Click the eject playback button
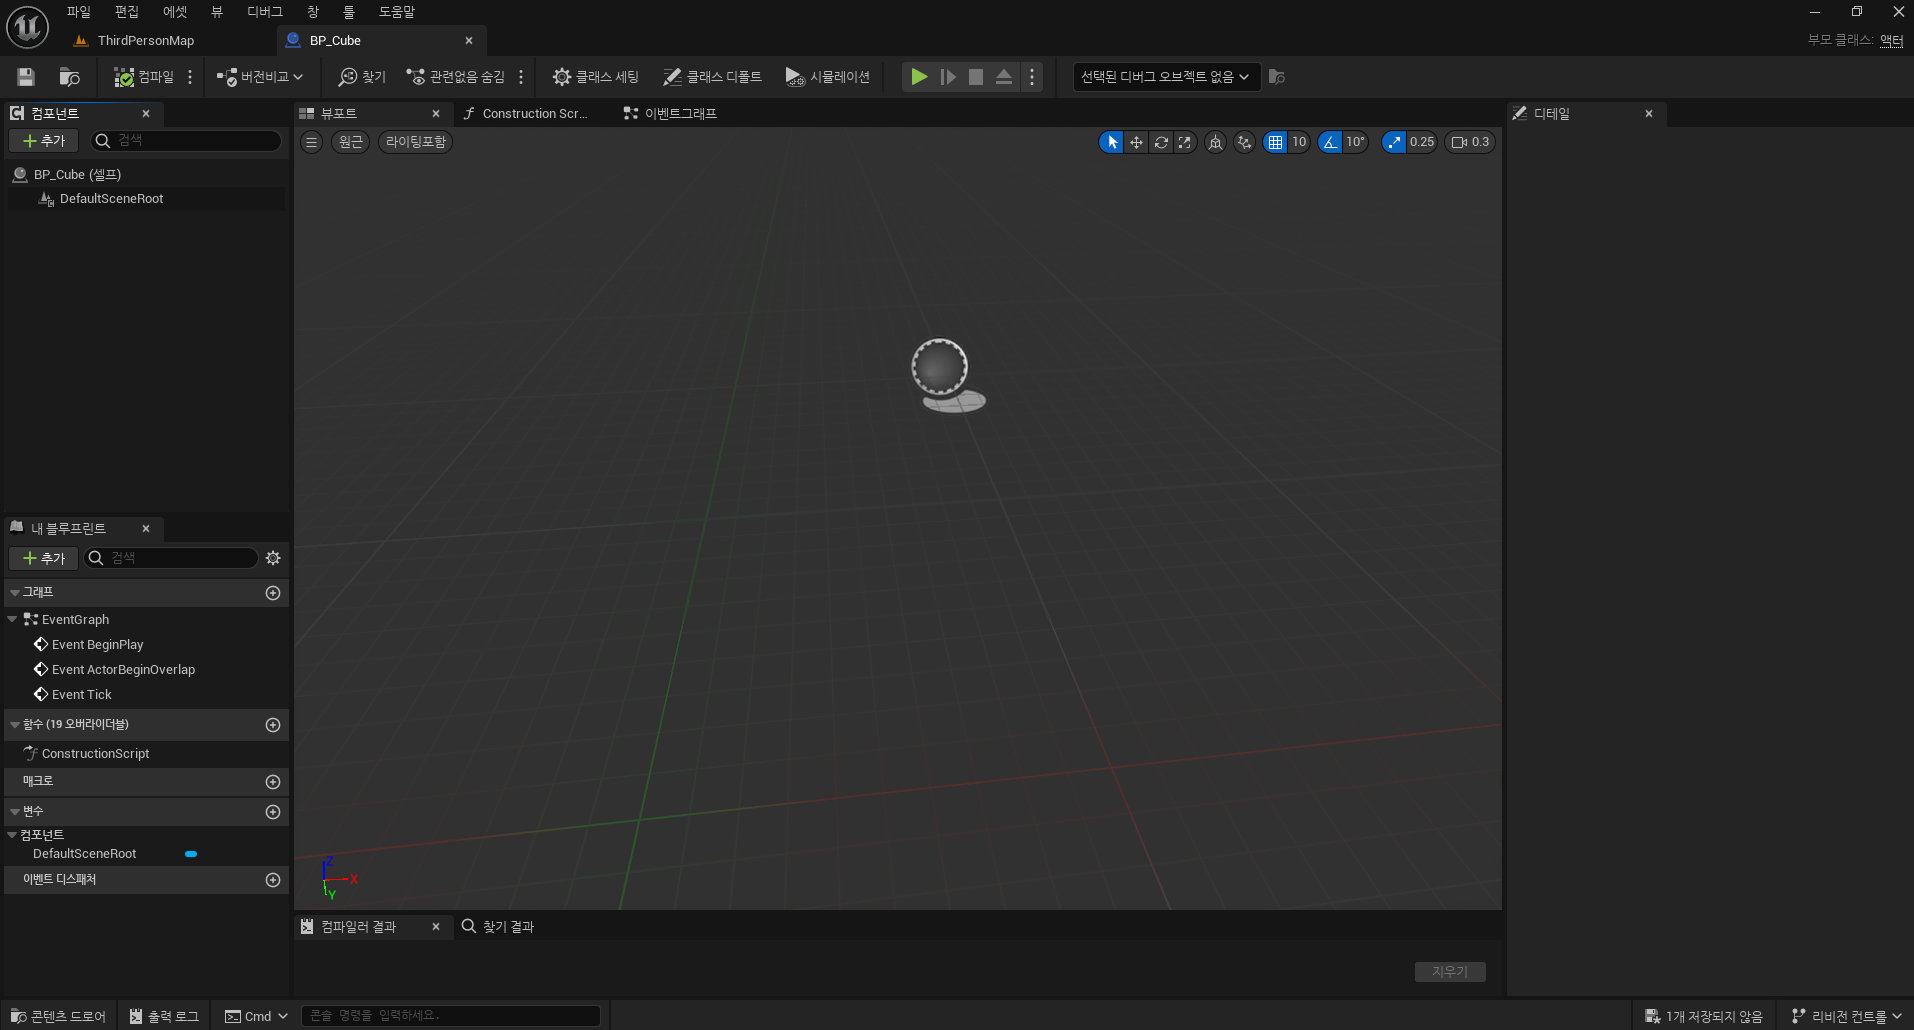Viewport: 1914px width, 1030px height. pos(1004,77)
